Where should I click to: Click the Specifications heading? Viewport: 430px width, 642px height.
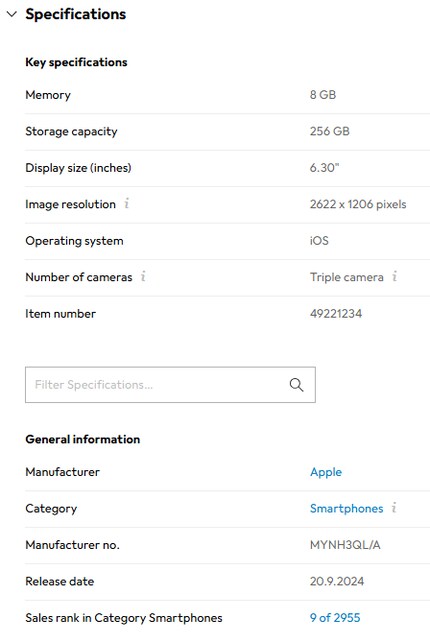pos(76,14)
